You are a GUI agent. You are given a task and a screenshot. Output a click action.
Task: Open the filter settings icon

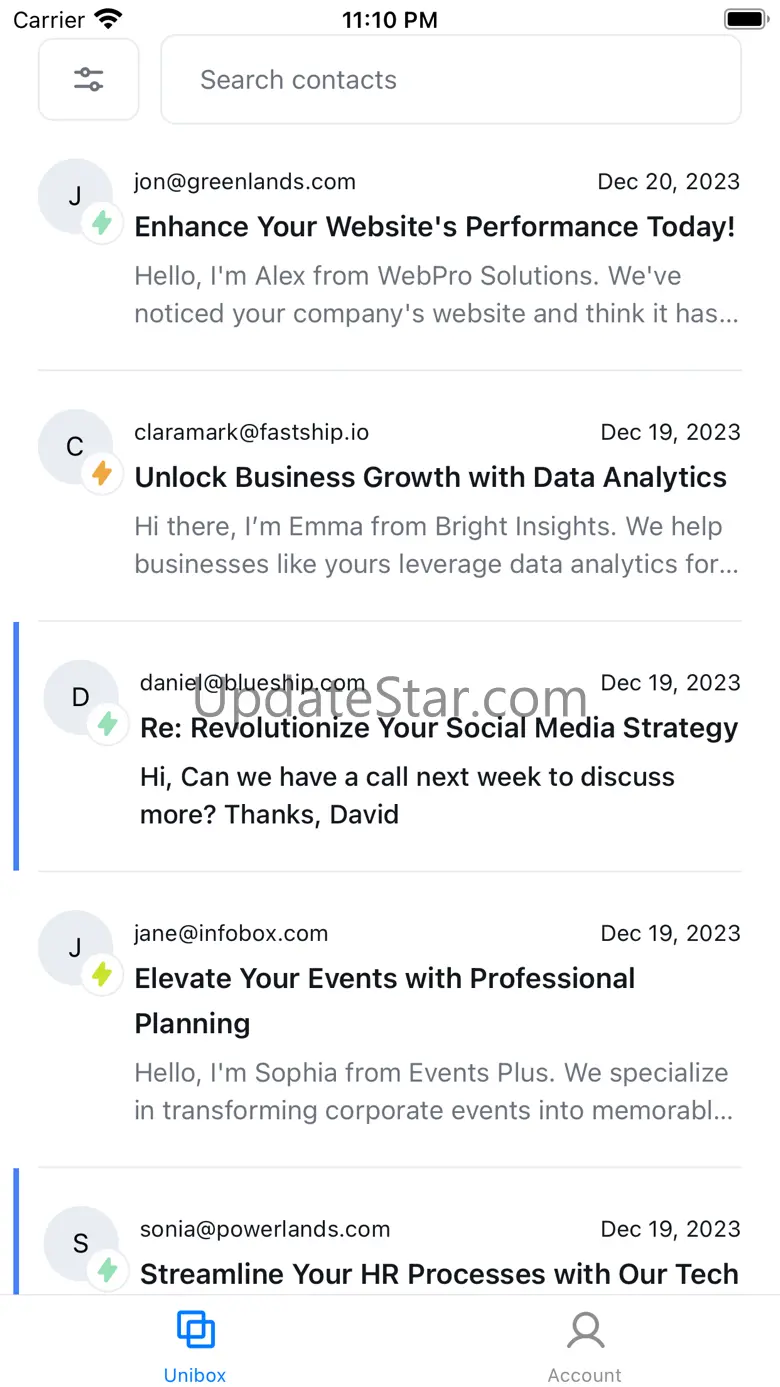tap(89, 80)
